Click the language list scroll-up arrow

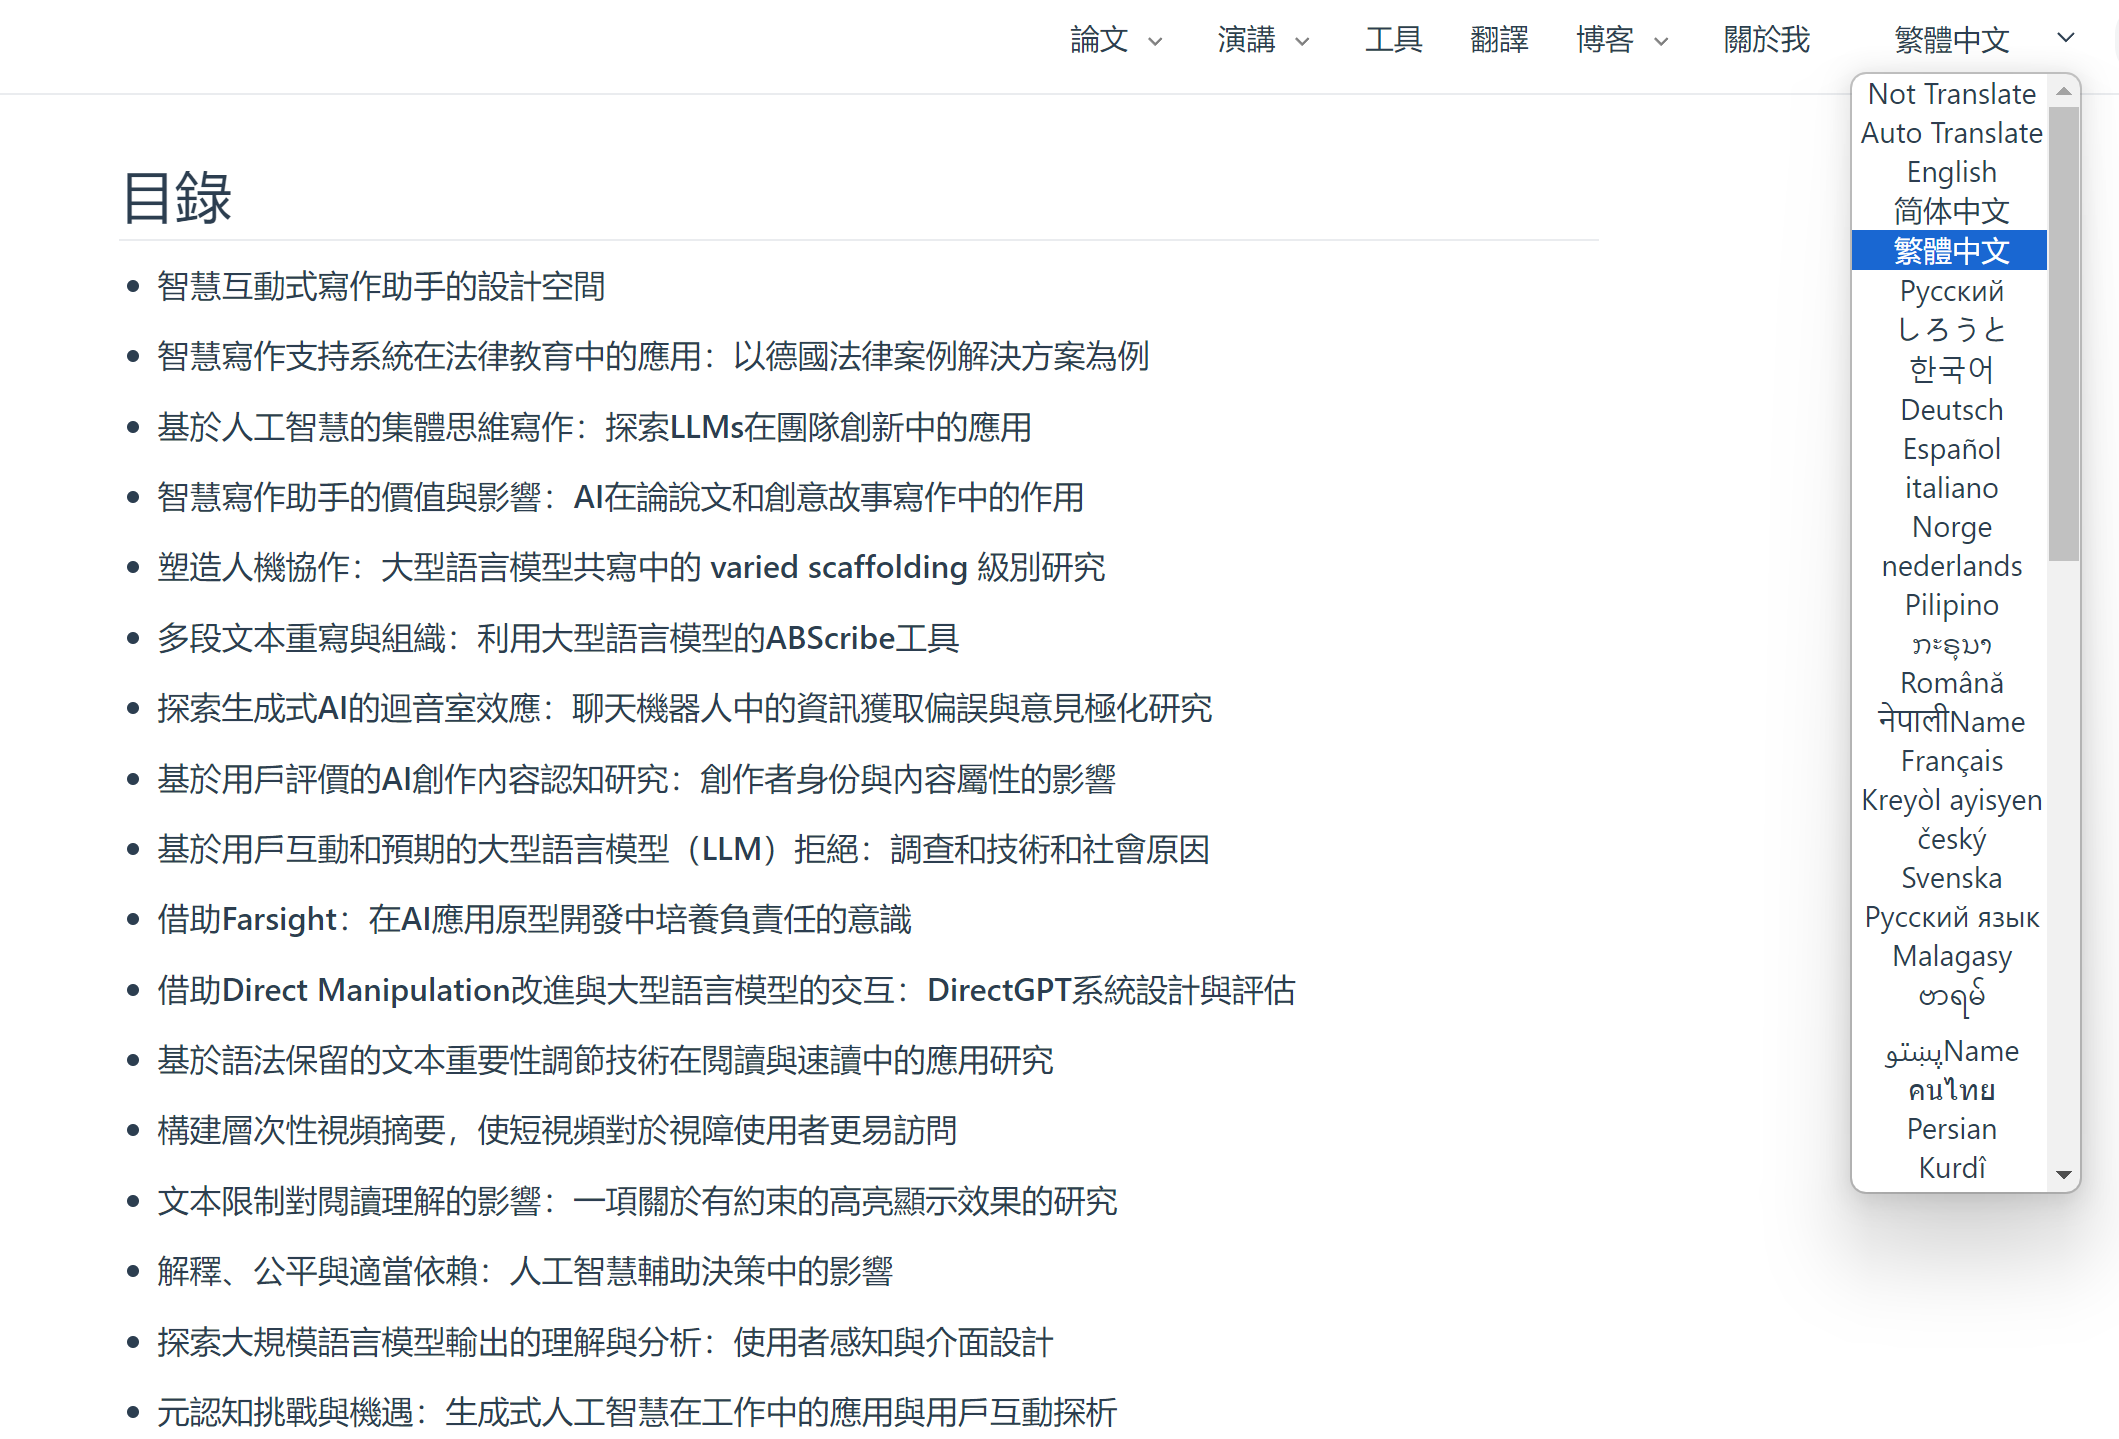[2063, 91]
